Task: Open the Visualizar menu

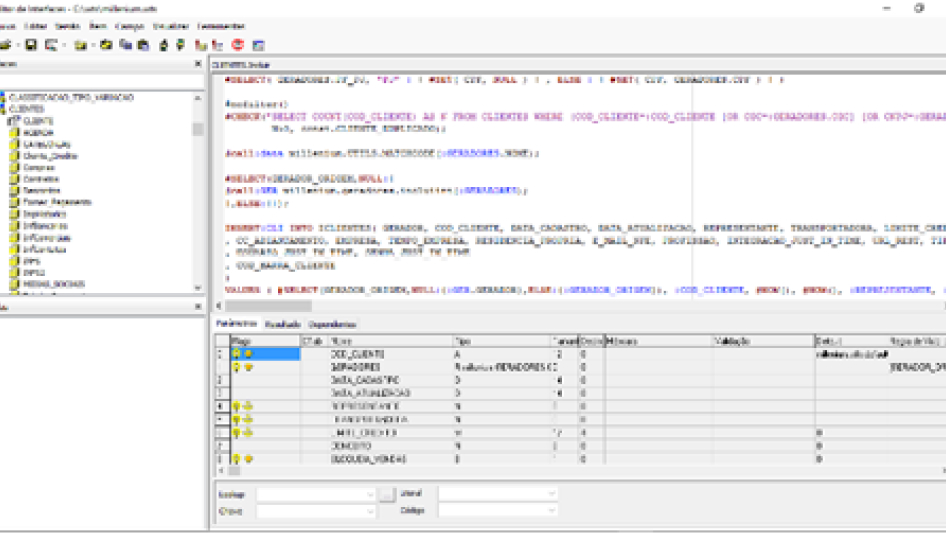Action: pos(170,25)
